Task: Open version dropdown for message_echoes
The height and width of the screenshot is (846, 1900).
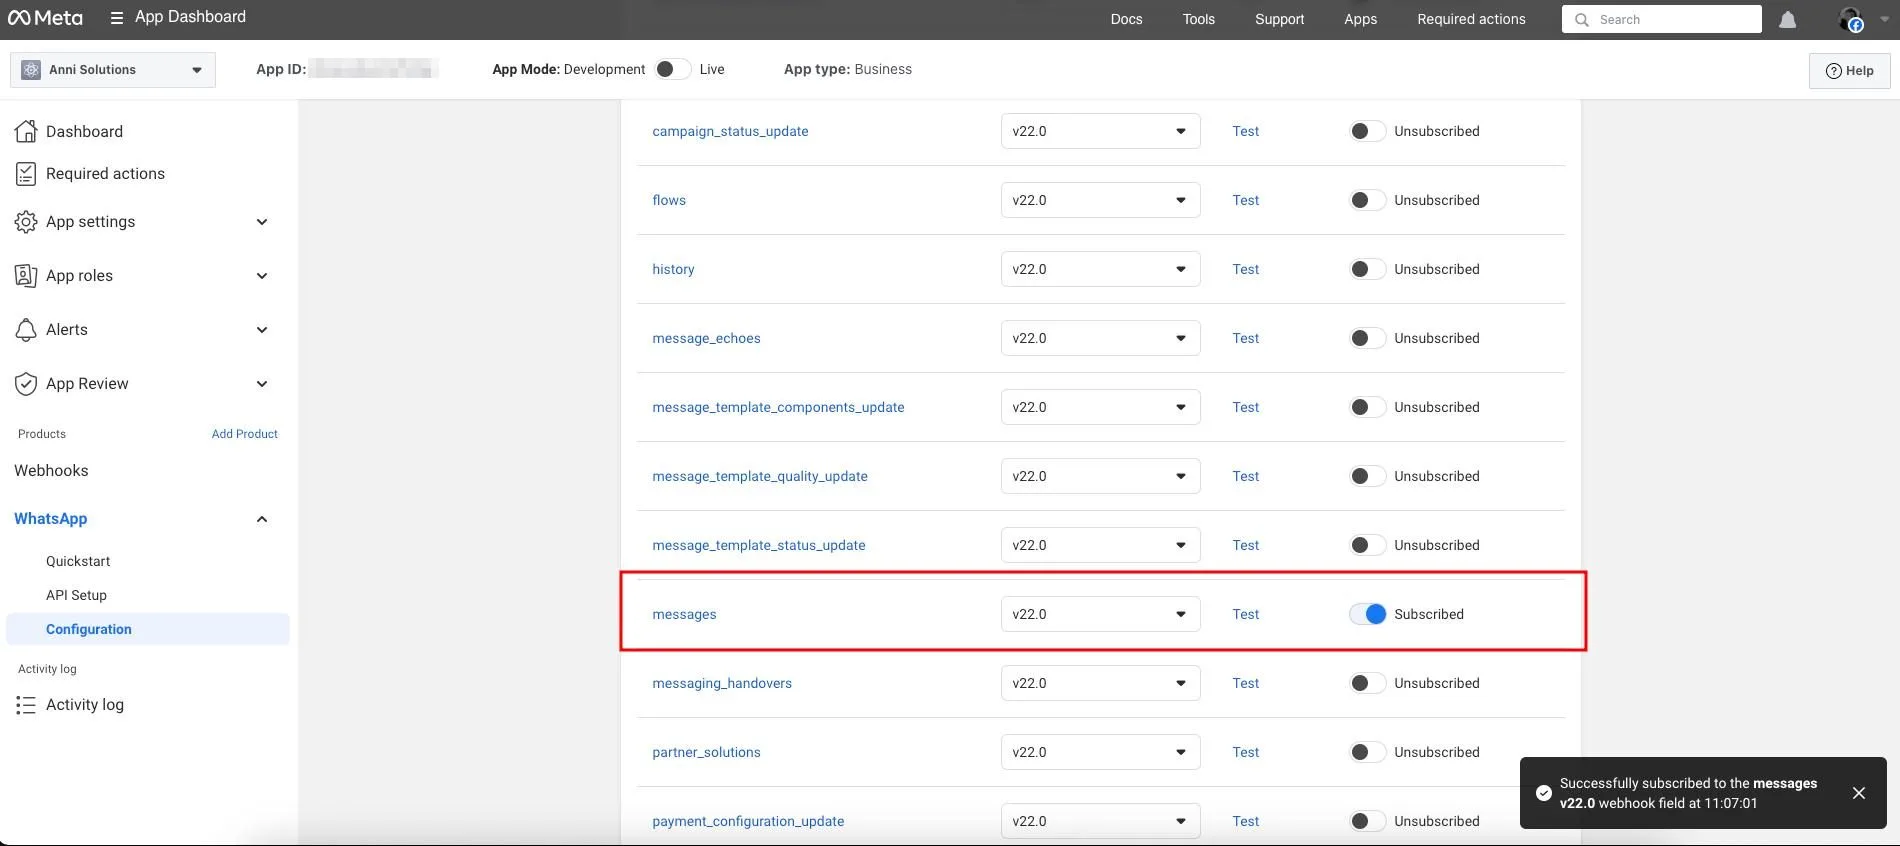Action: [x=1100, y=338]
